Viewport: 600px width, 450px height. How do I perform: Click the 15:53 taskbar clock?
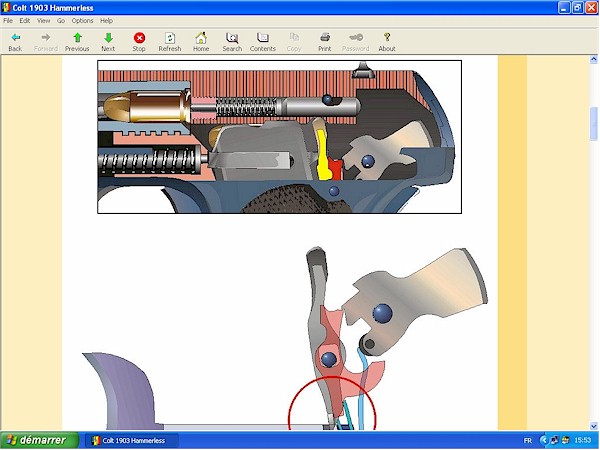582,440
